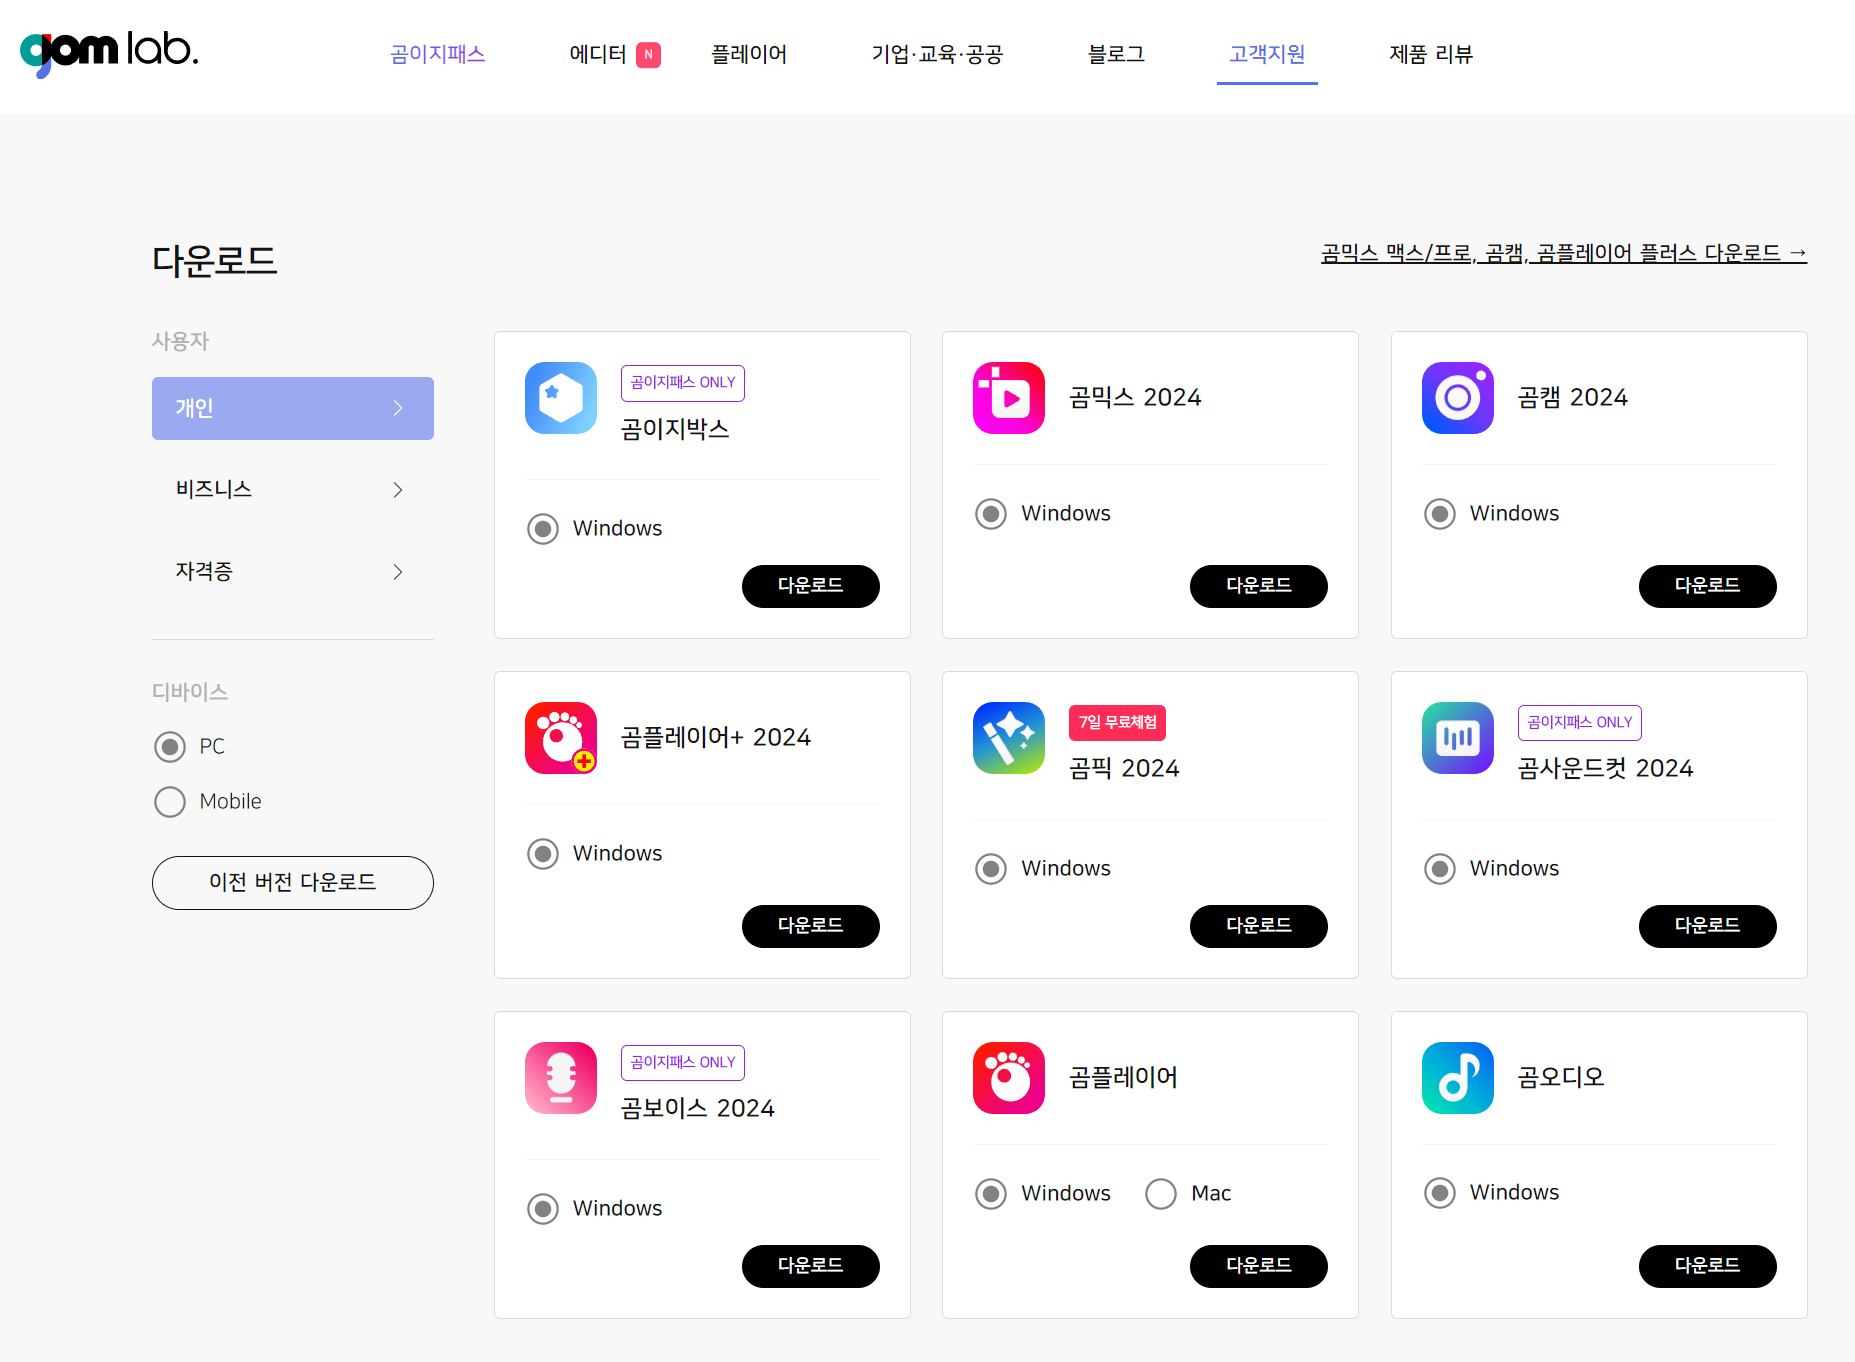
Task: Download 곰믹스 2024 for Windows
Action: 1258,586
